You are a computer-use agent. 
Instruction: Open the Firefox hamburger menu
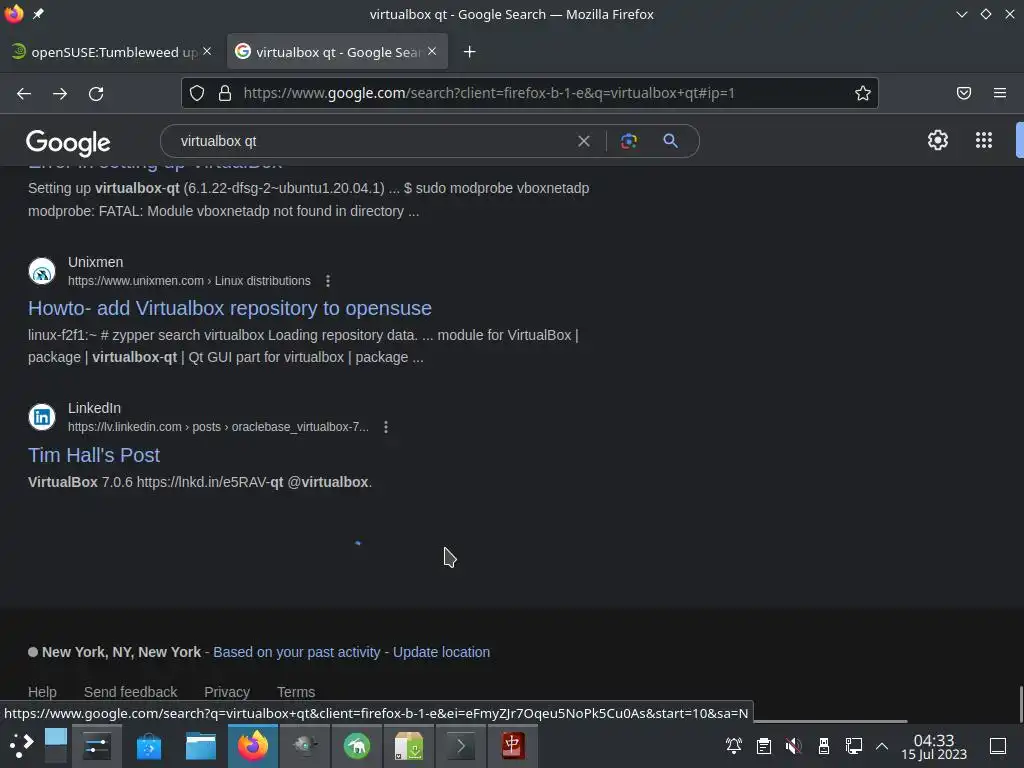[1000, 93]
